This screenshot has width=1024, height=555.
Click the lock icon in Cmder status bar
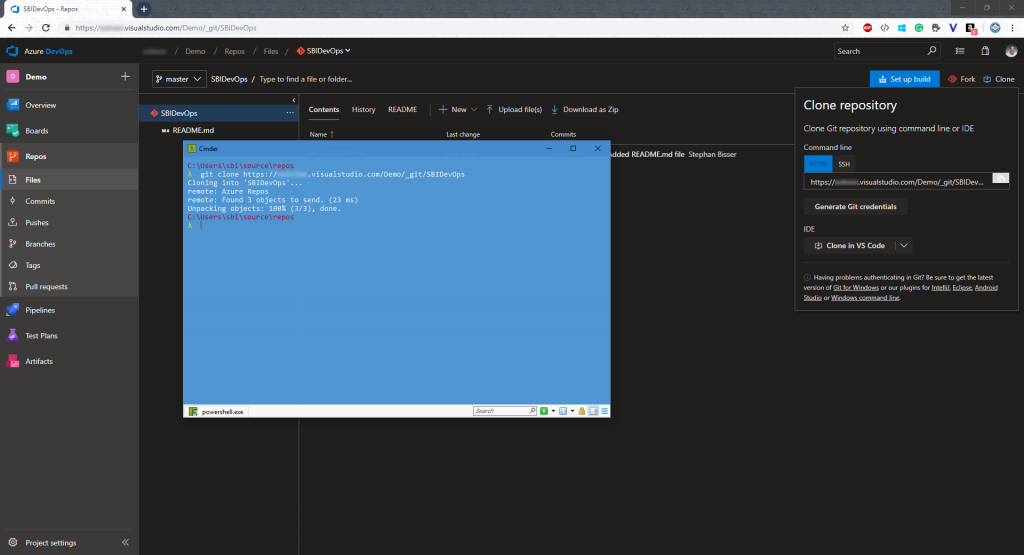pos(581,411)
